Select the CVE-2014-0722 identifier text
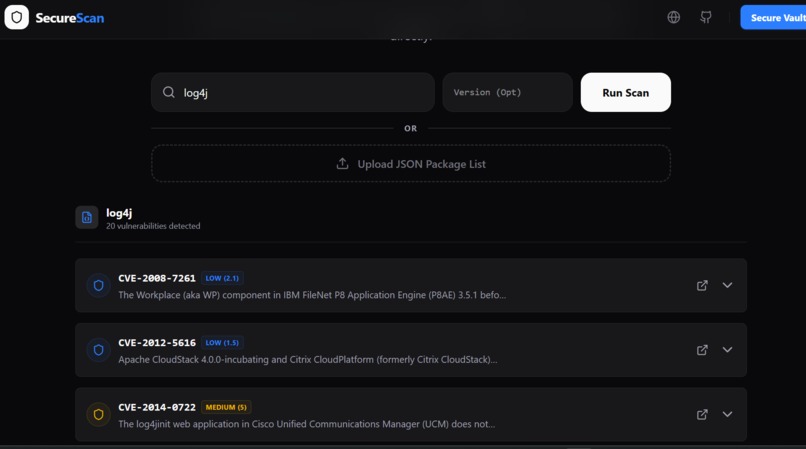Image resolution: width=806 pixels, height=449 pixels. (x=157, y=407)
